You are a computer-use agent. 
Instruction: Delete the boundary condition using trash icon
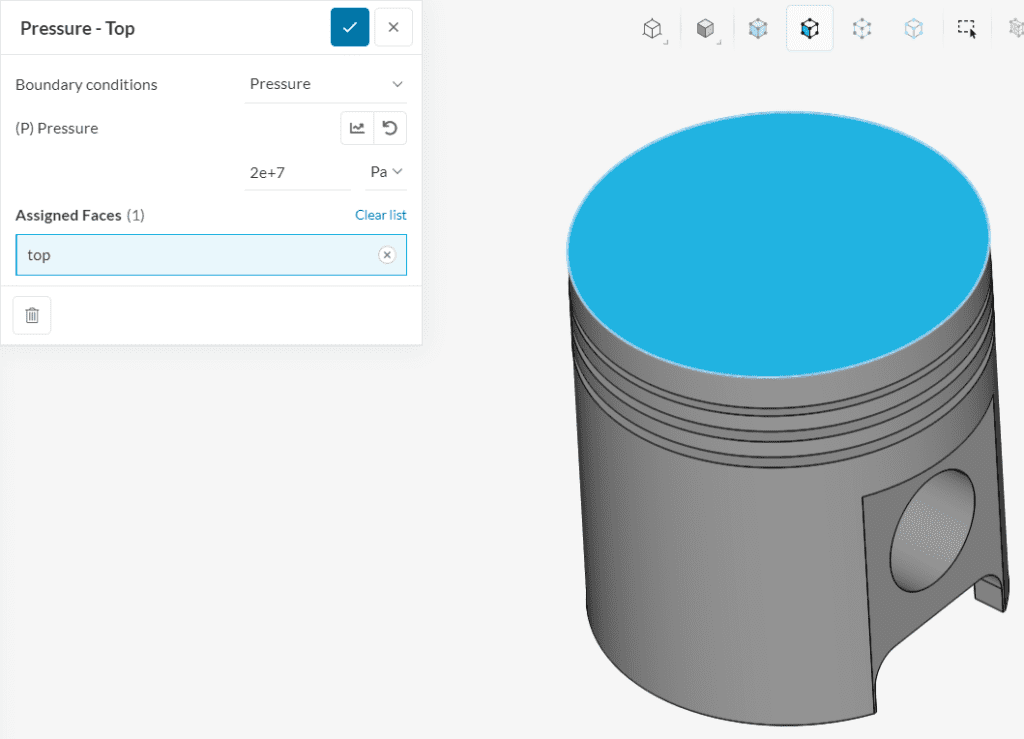pyautogui.click(x=31, y=315)
